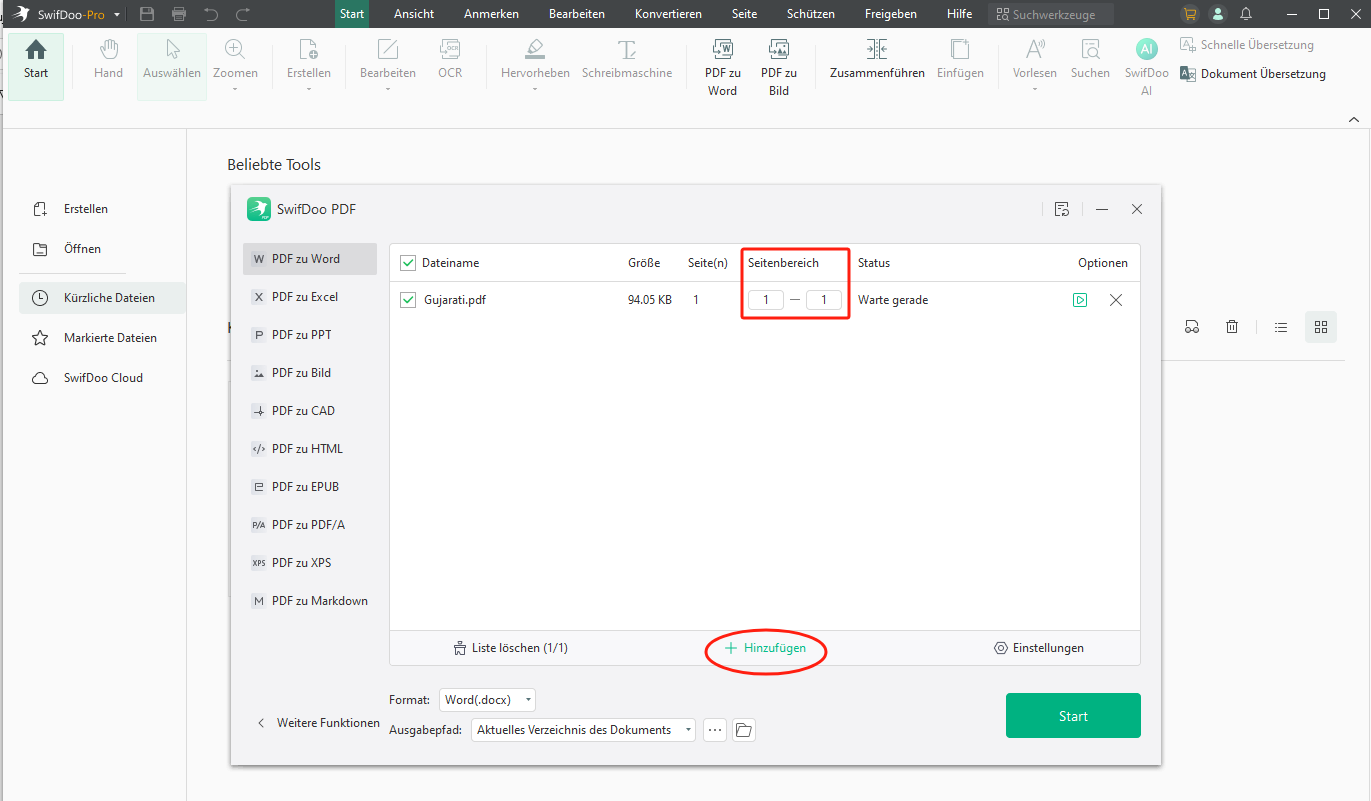Click Liste löschen (1/1)
1371x801 pixels.
coord(510,648)
